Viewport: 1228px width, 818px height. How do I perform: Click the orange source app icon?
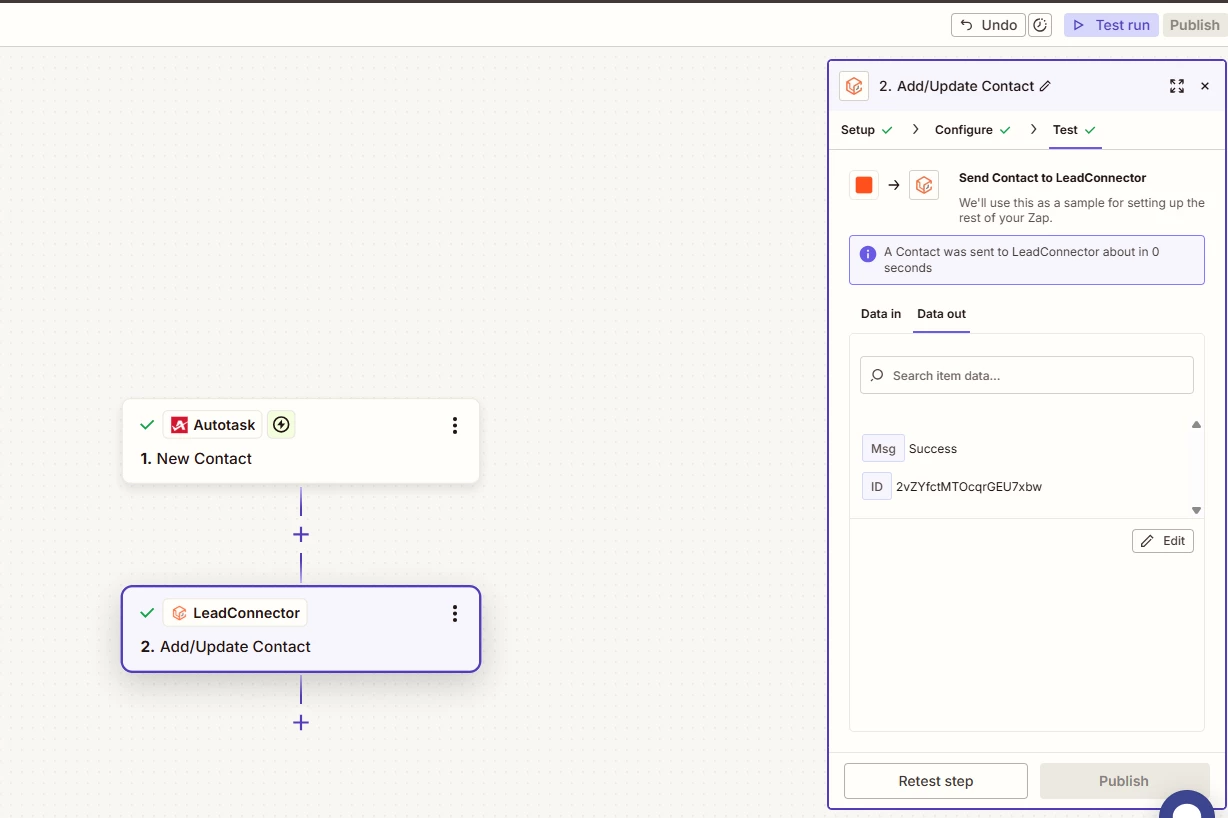tap(864, 185)
